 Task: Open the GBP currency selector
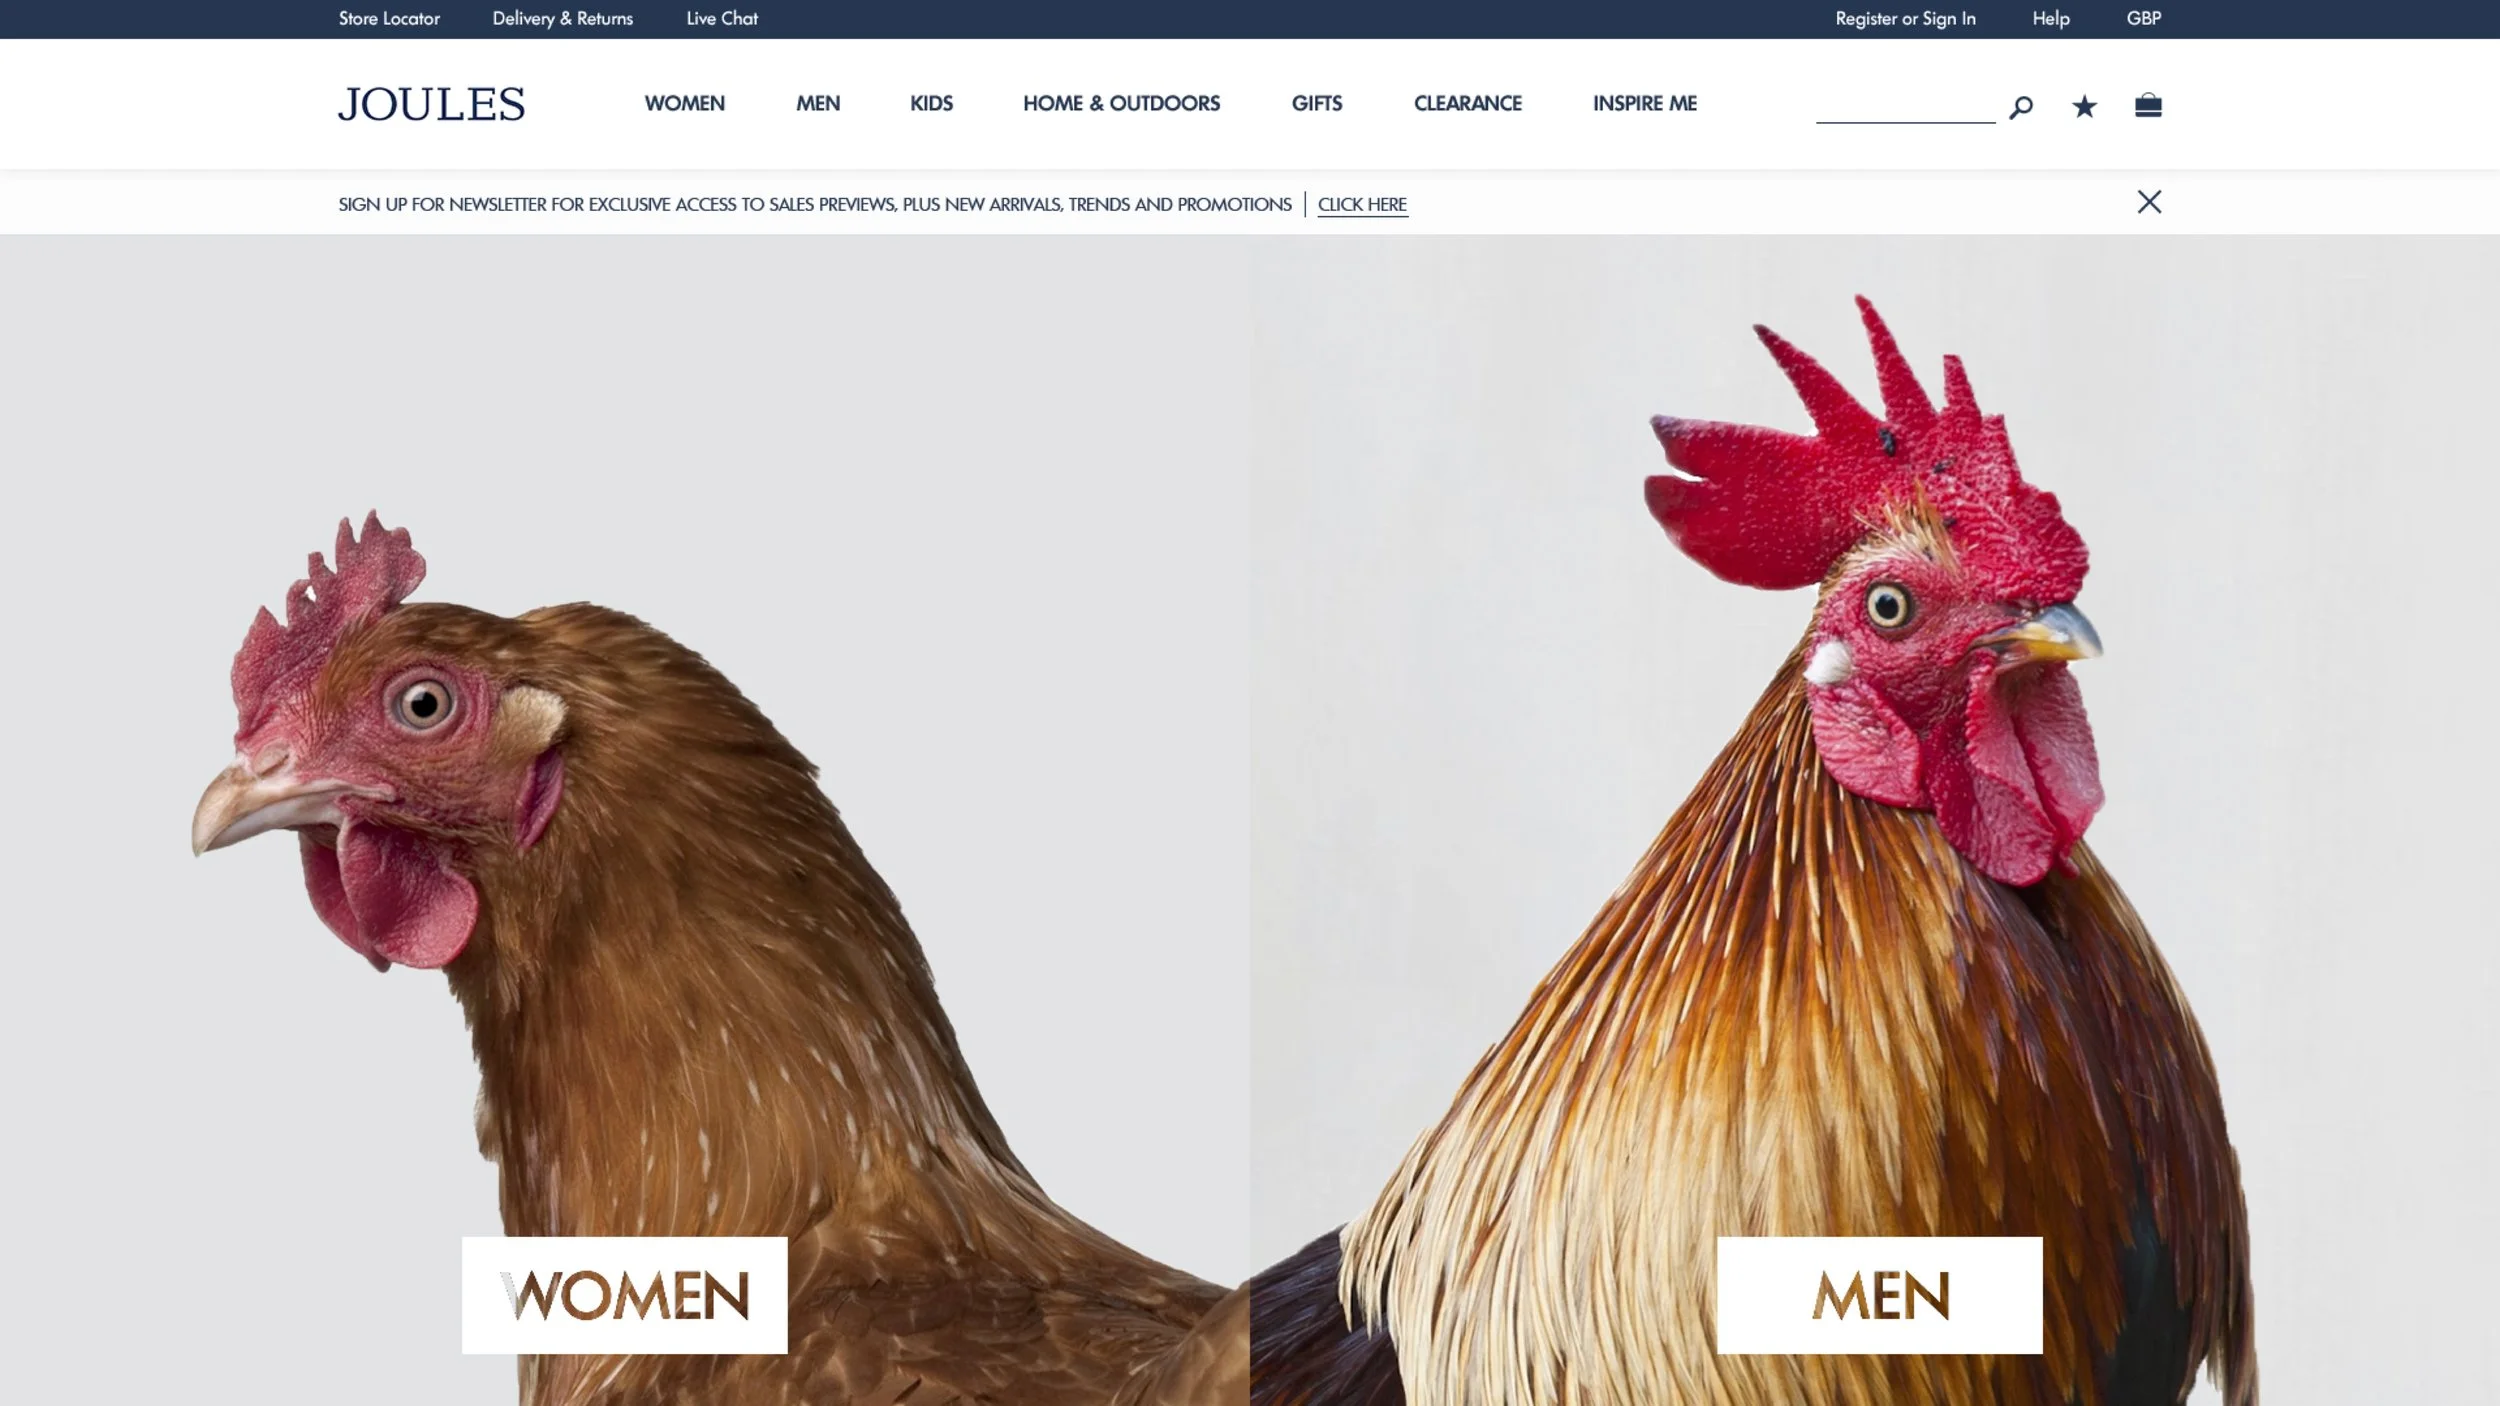coord(2143,18)
